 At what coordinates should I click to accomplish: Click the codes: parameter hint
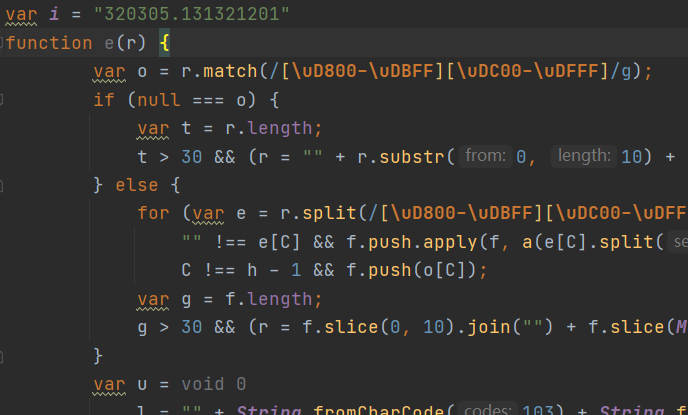click(x=488, y=410)
